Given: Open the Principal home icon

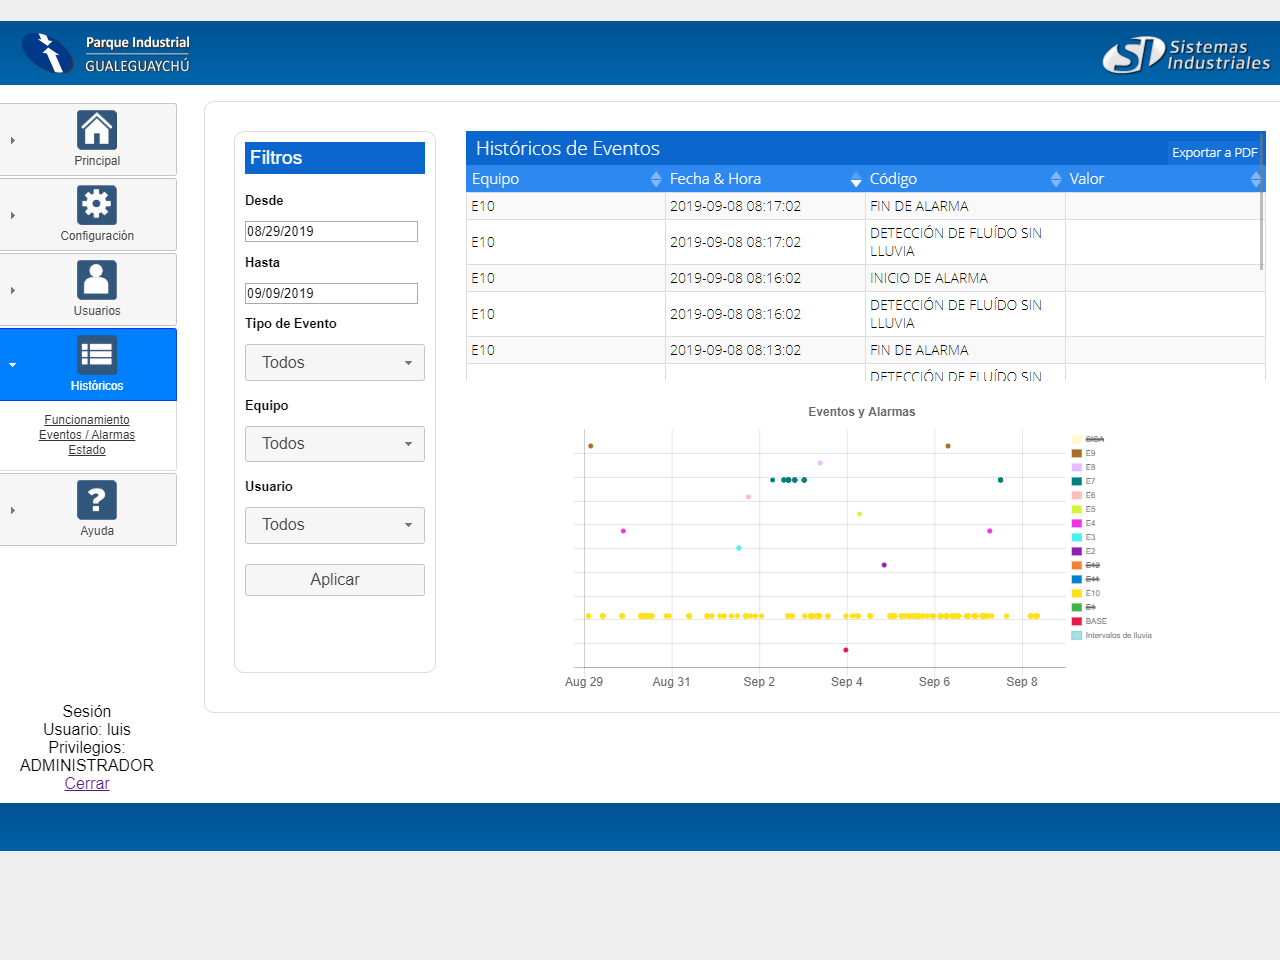Looking at the screenshot, I should pyautogui.click(x=97, y=130).
